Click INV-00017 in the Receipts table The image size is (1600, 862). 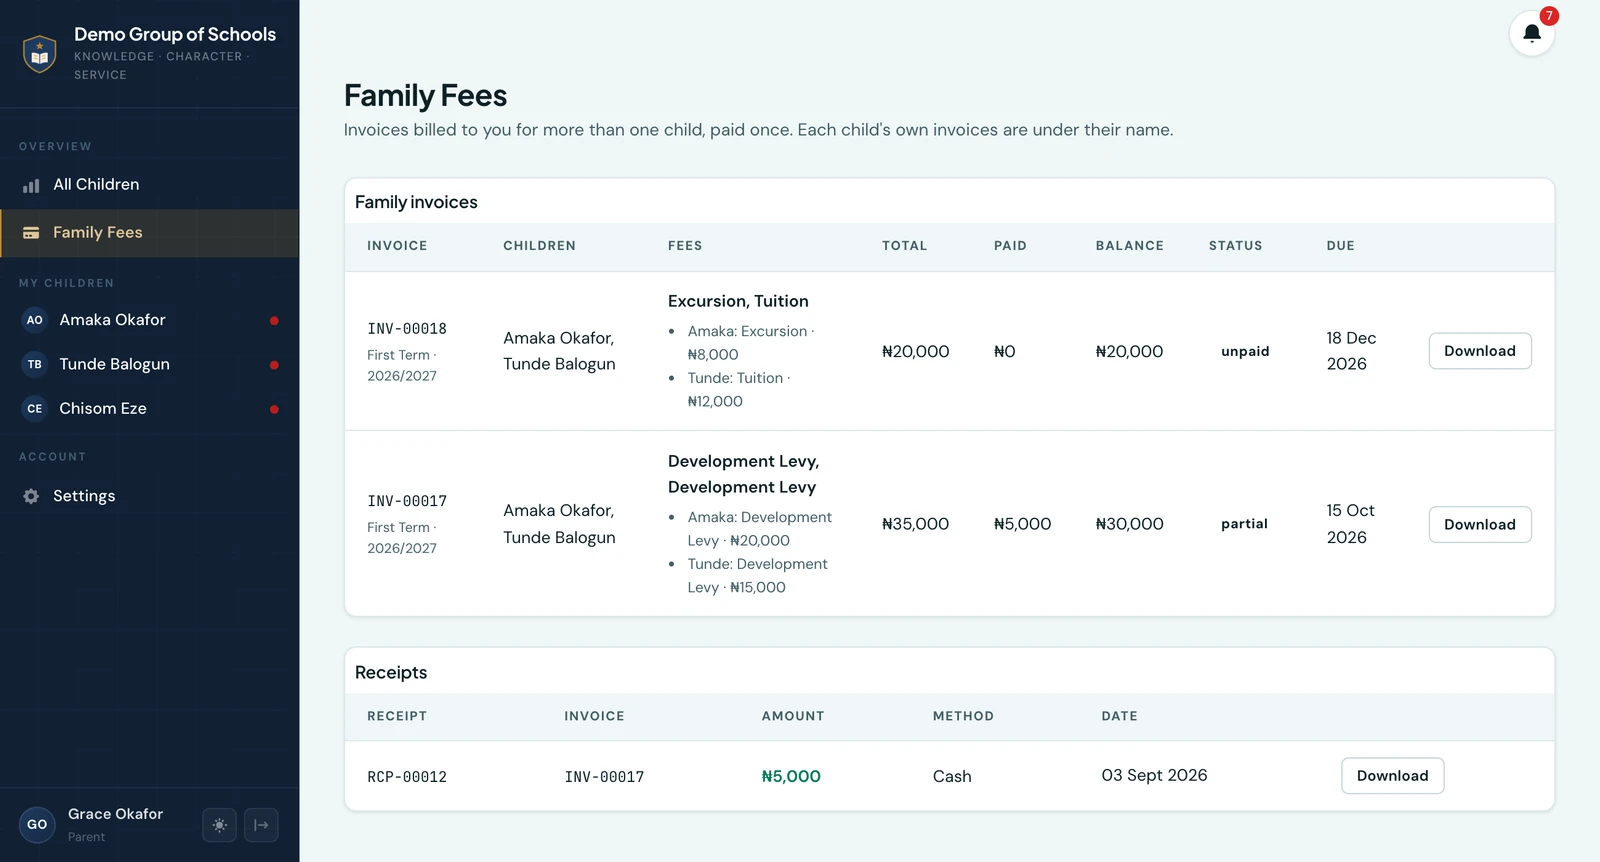[x=604, y=777]
